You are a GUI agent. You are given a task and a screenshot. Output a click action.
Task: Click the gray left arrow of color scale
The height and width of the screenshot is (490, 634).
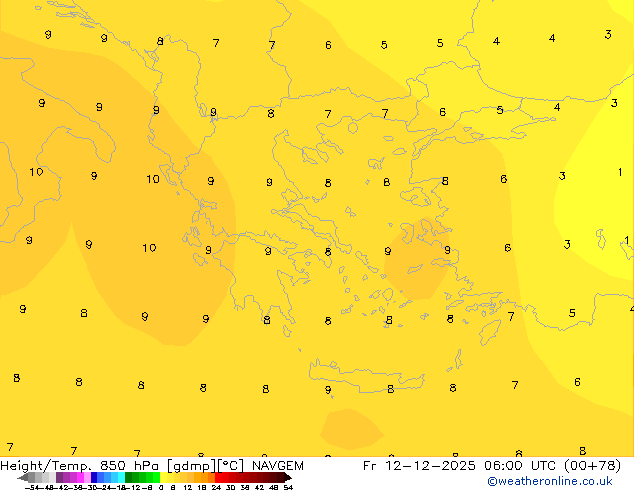tap(23, 477)
